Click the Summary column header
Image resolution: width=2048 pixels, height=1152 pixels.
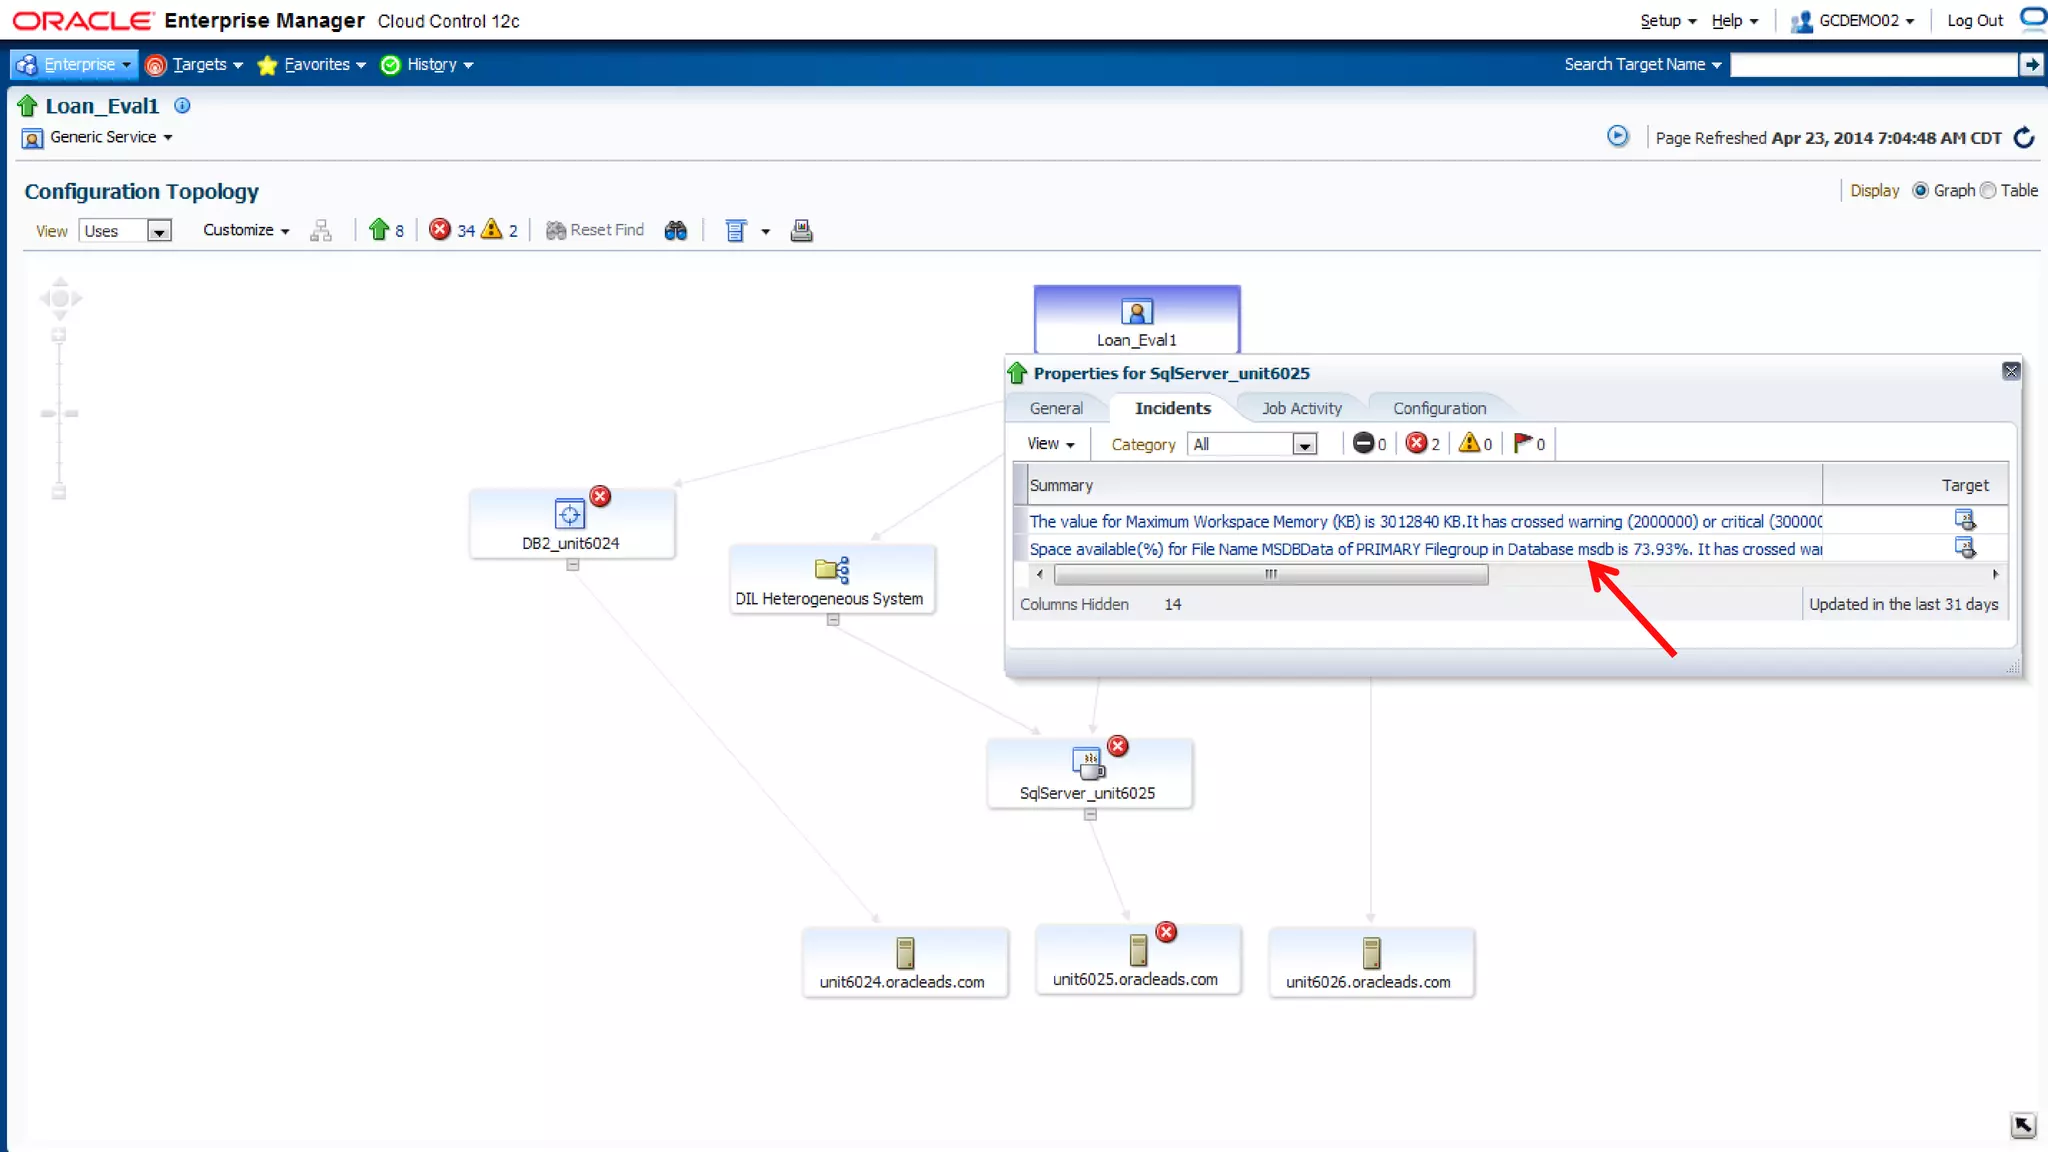pos(1425,485)
